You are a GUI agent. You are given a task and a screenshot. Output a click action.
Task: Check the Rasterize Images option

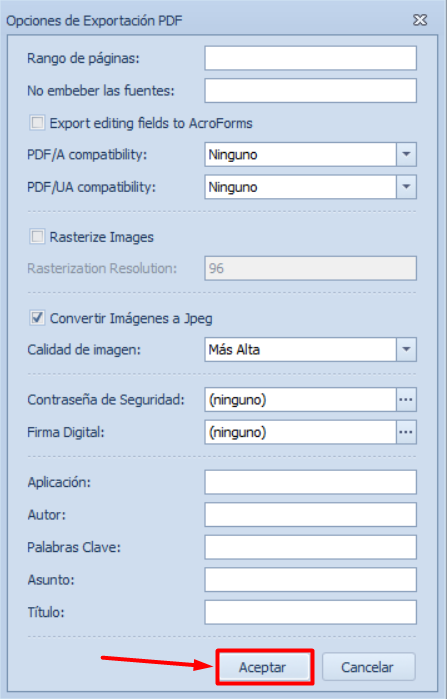pyautogui.click(x=37, y=237)
